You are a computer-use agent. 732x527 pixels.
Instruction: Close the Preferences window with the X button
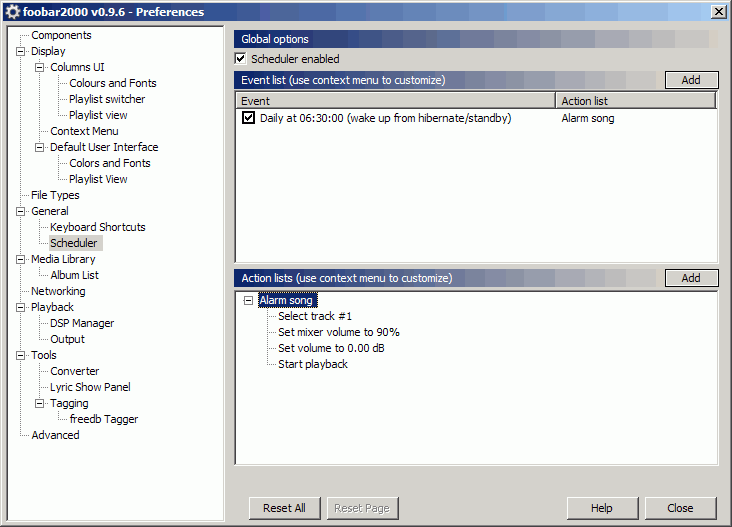coord(719,12)
